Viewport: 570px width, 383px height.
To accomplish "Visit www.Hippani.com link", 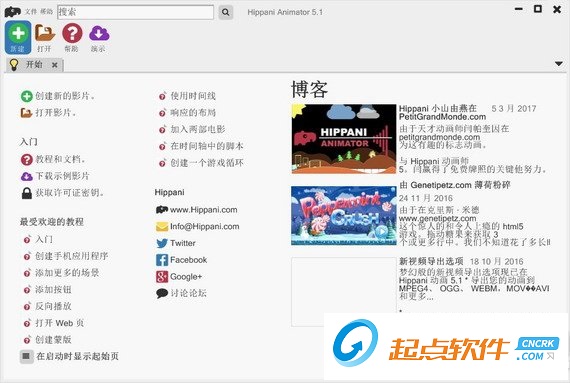I will pyautogui.click(x=204, y=210).
